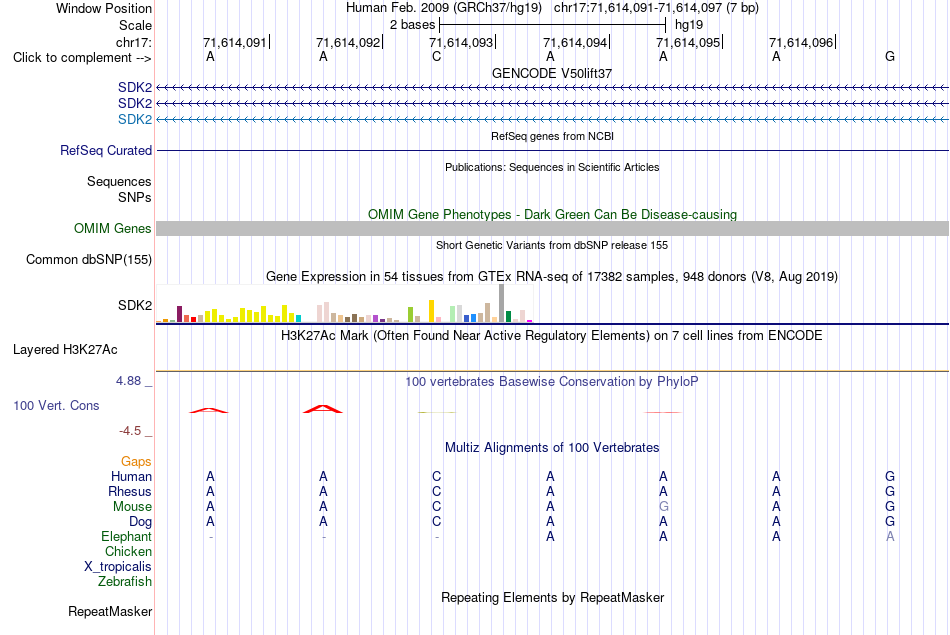Click the Sequences track label

coord(119,181)
